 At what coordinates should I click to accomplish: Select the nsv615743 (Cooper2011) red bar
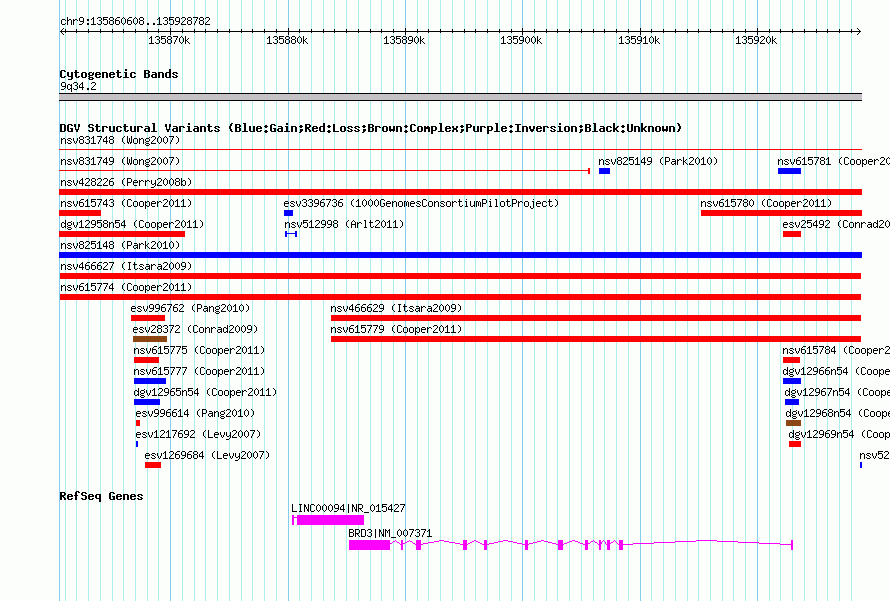coord(80,213)
